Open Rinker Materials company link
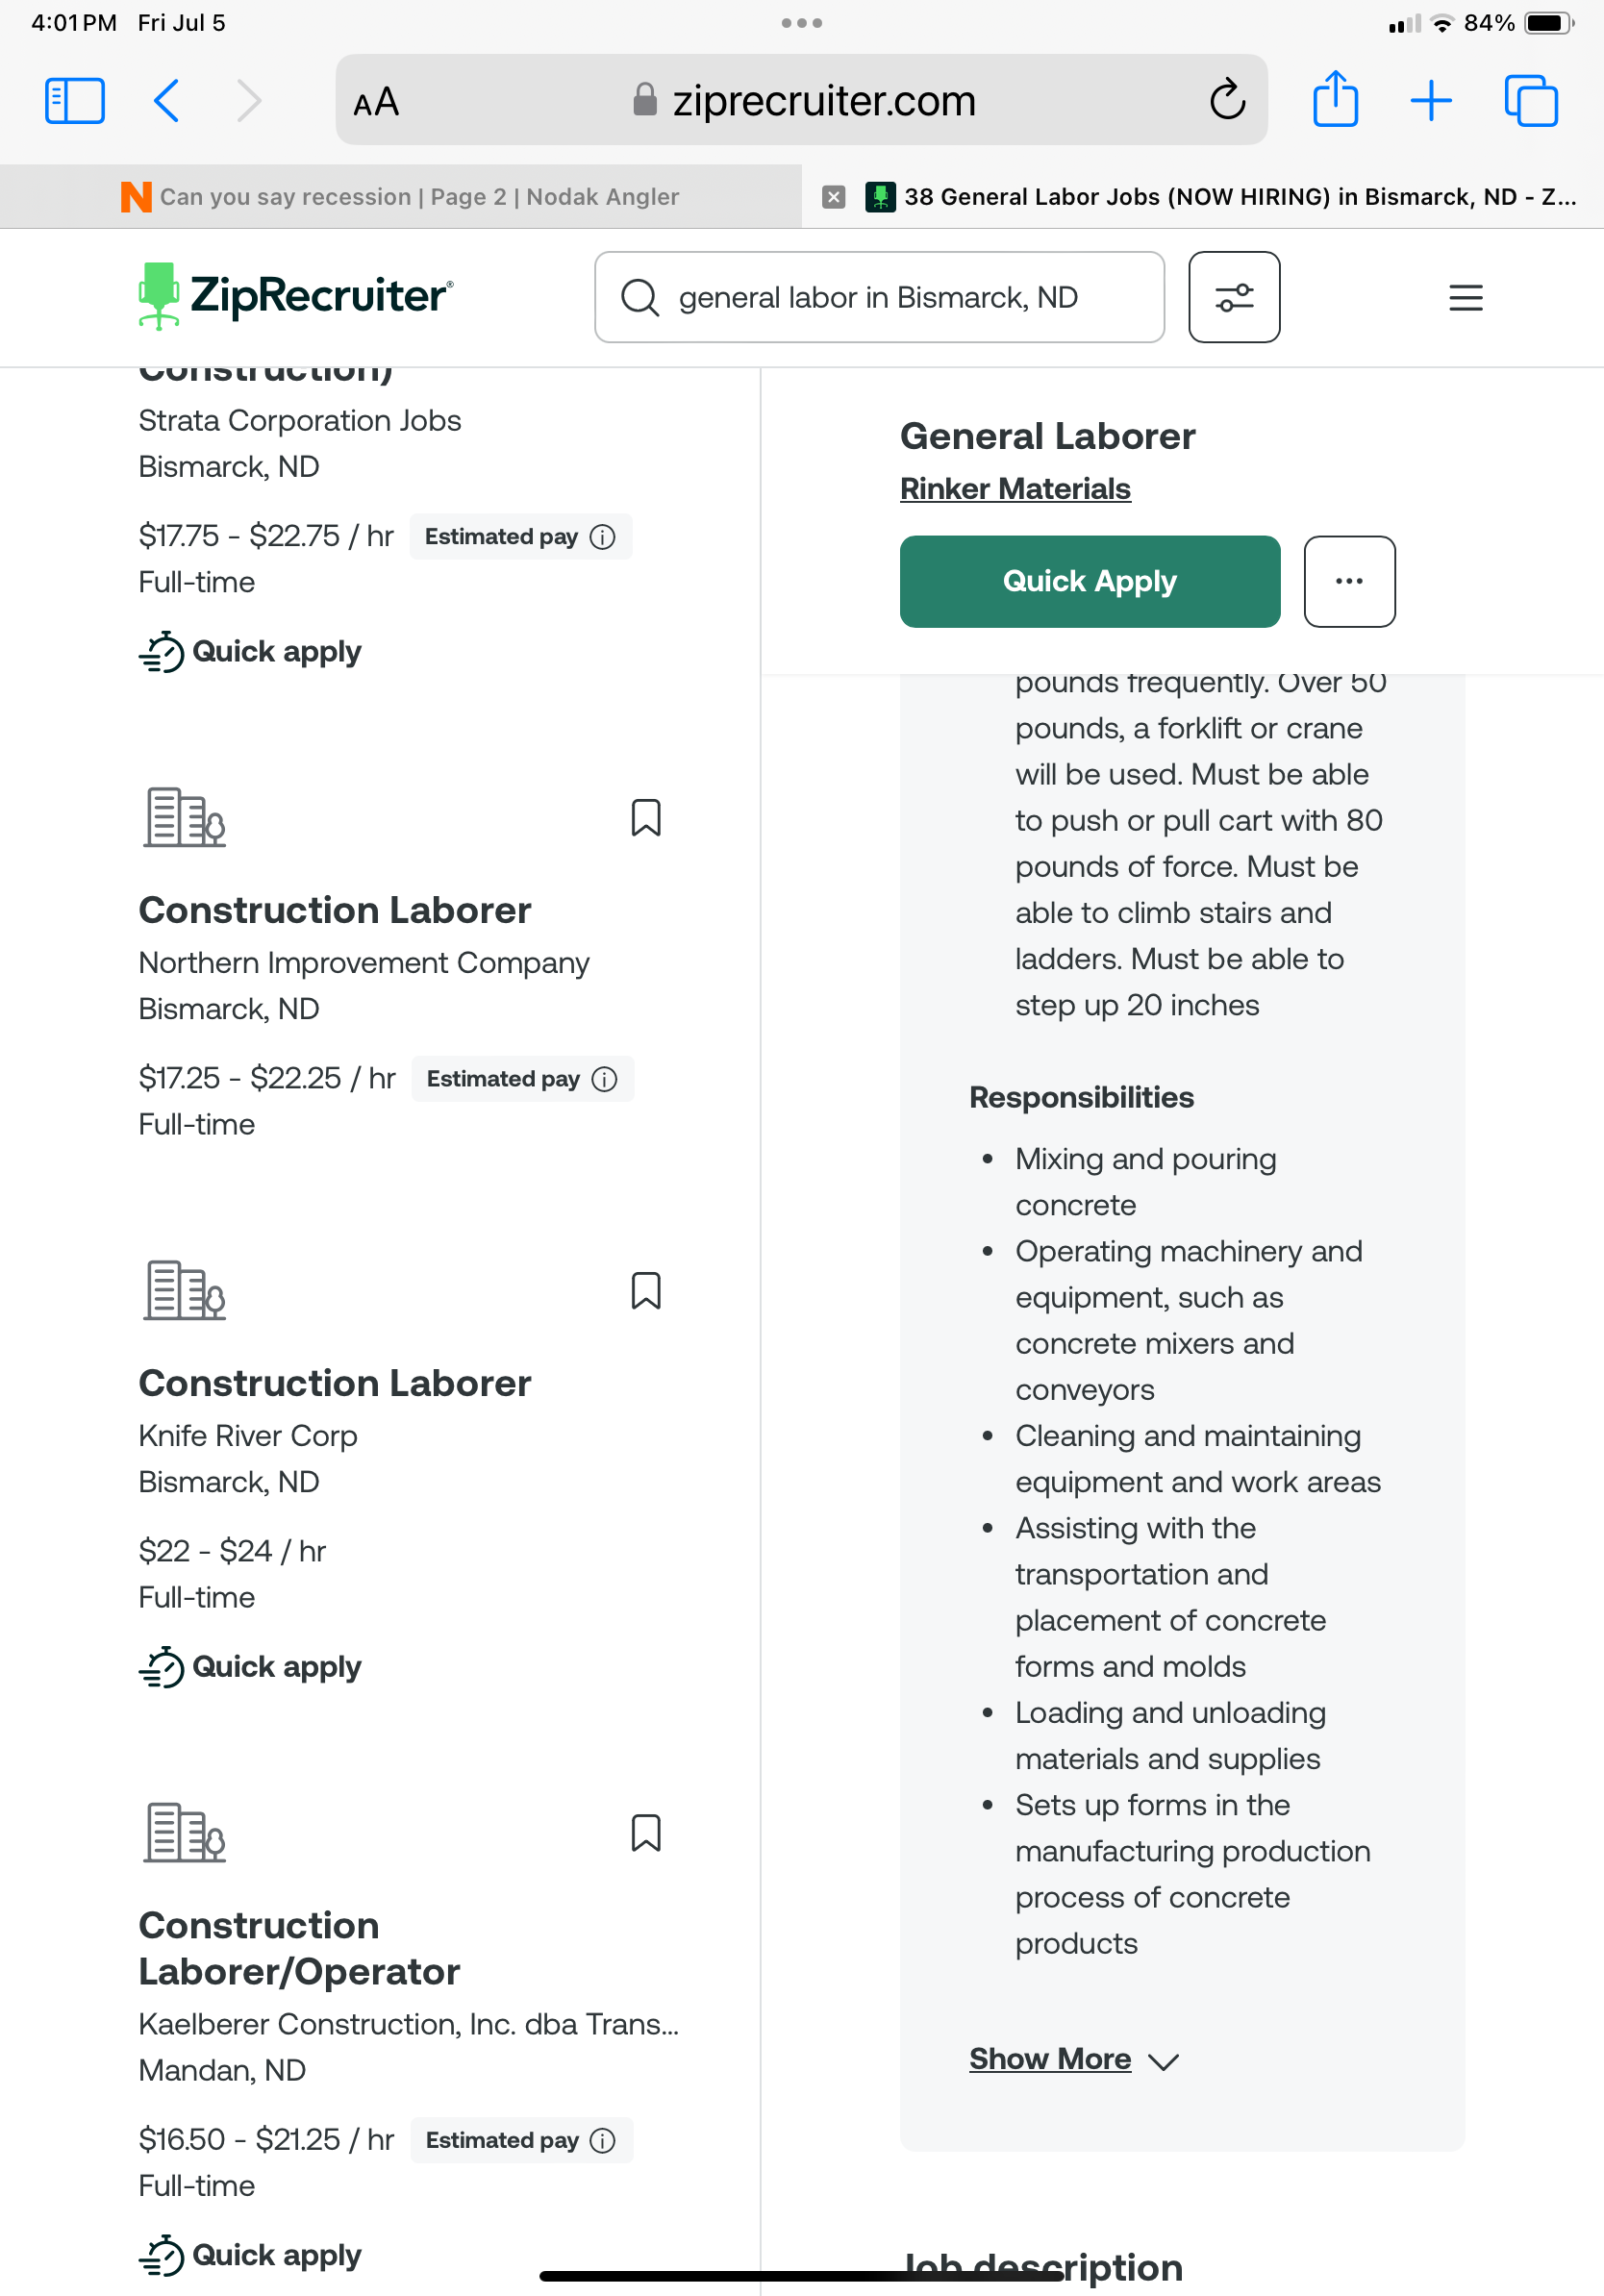Viewport: 1604px width, 2296px height. [x=1015, y=489]
